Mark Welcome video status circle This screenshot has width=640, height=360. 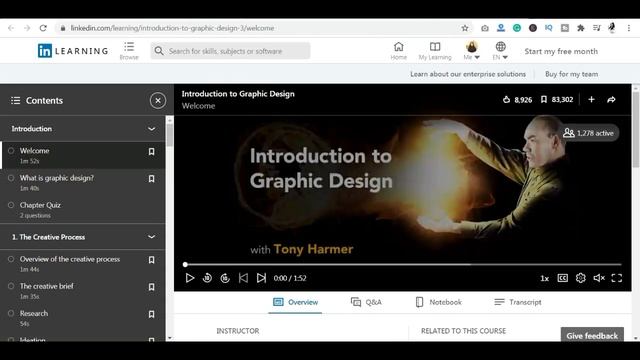pos(11,151)
